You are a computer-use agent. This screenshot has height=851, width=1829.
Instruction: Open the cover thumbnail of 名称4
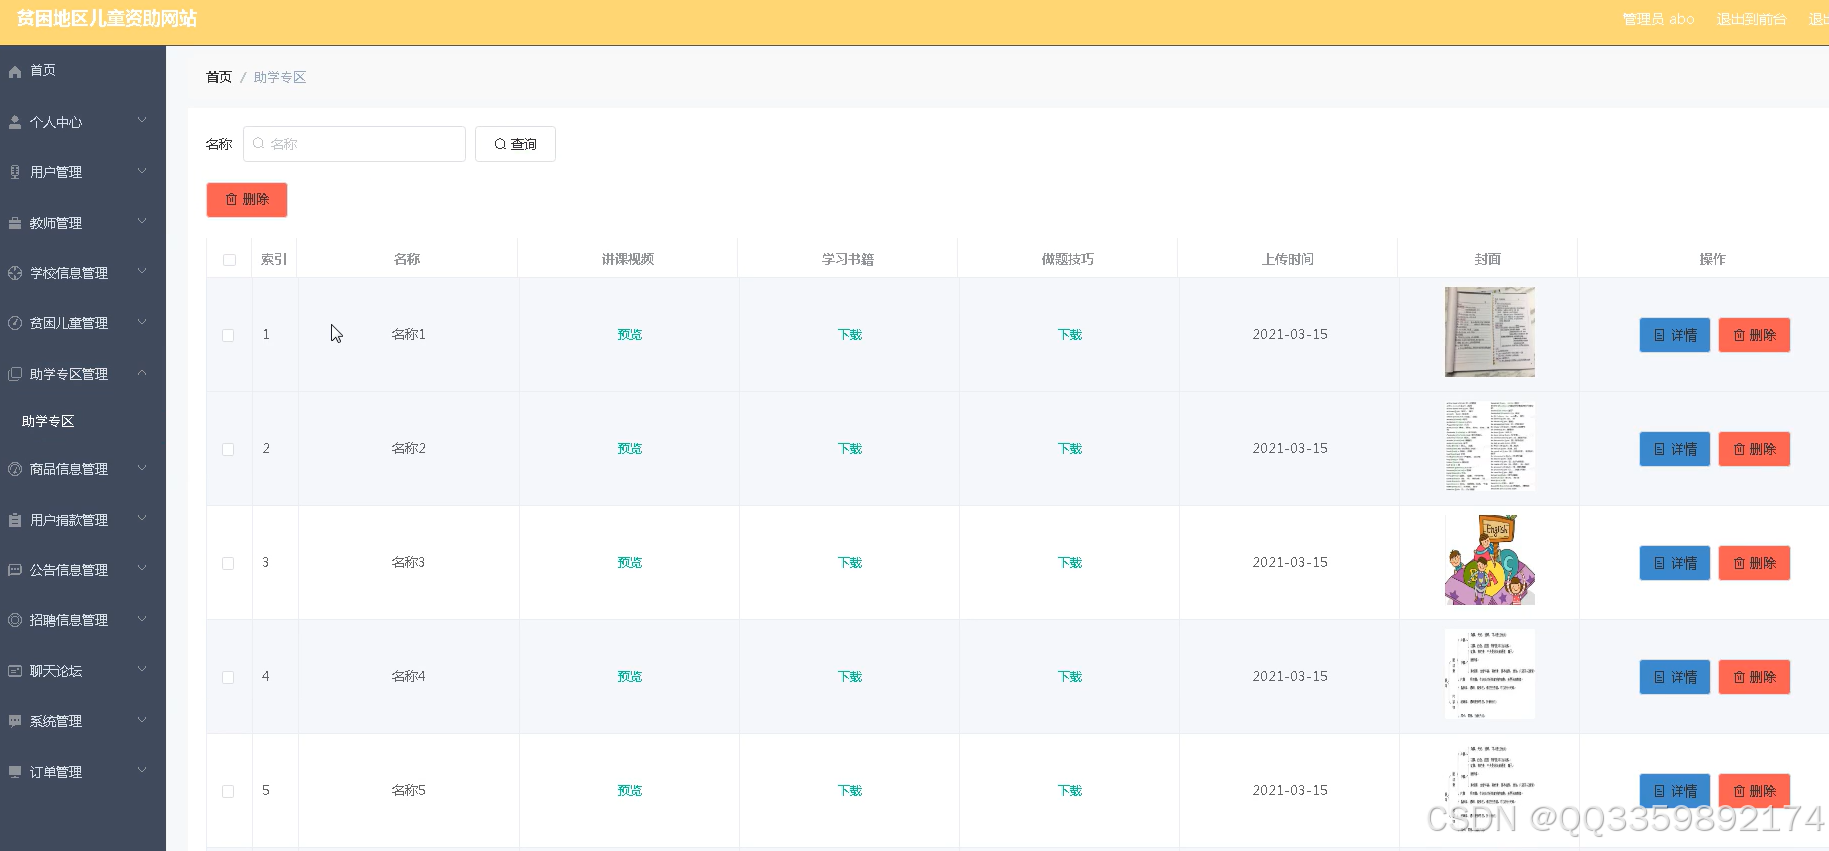pyautogui.click(x=1490, y=674)
